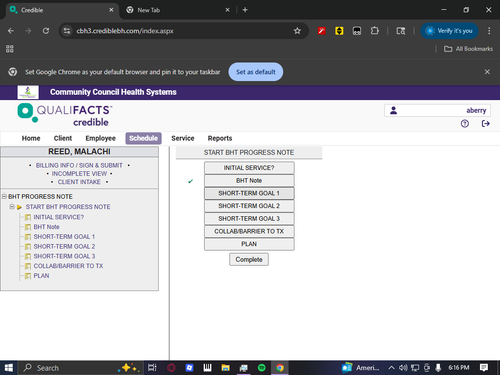Click the aberry username field
Screen dimensions: 500x375
[x=437, y=110]
